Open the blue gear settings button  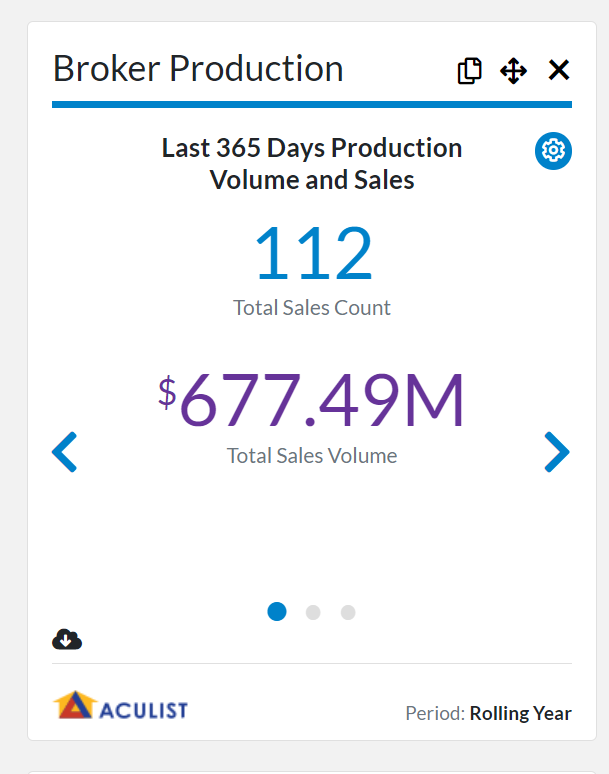(553, 151)
